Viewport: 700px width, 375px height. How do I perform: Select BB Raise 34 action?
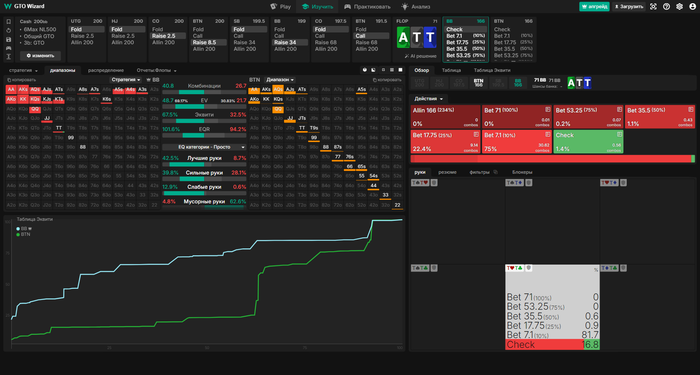290,42
